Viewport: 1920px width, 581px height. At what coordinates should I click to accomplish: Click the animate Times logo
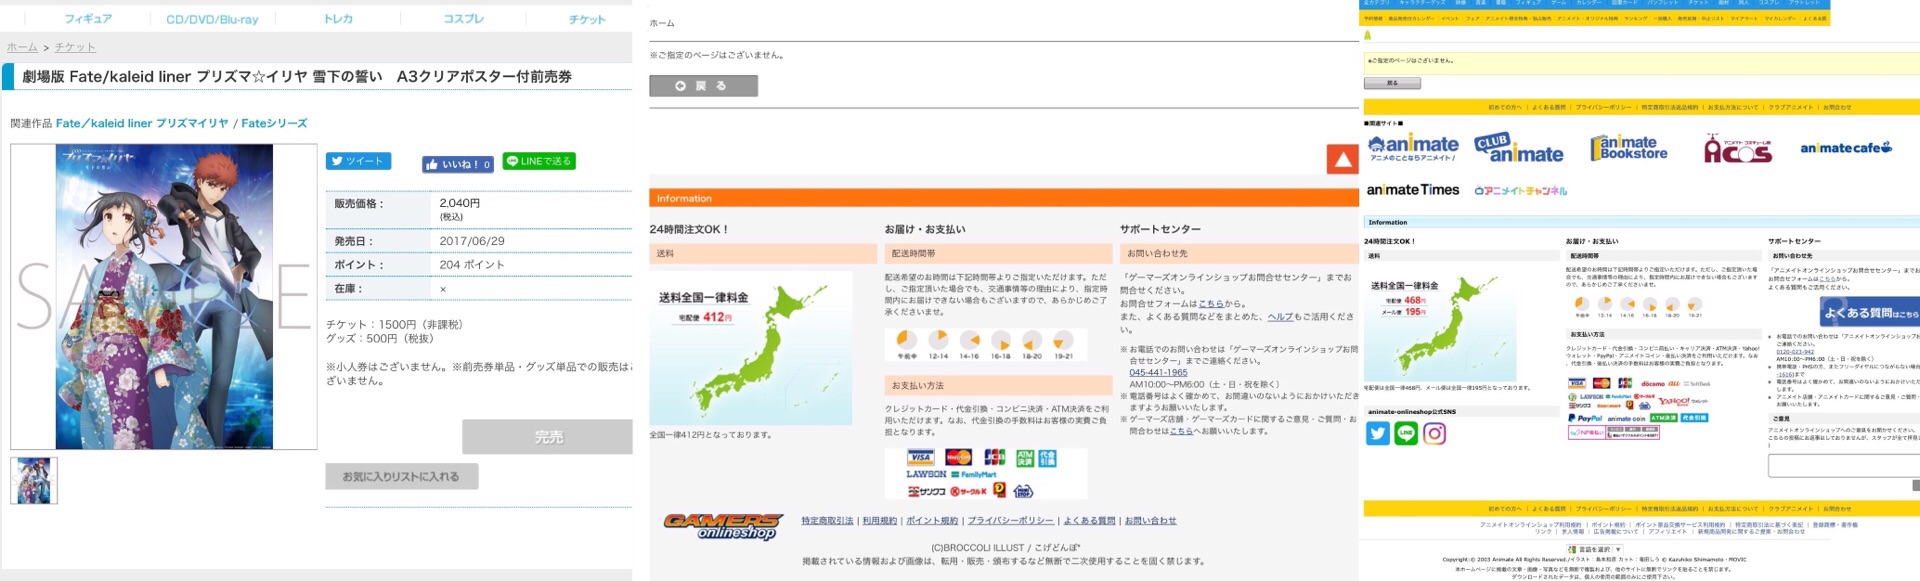click(x=1413, y=190)
